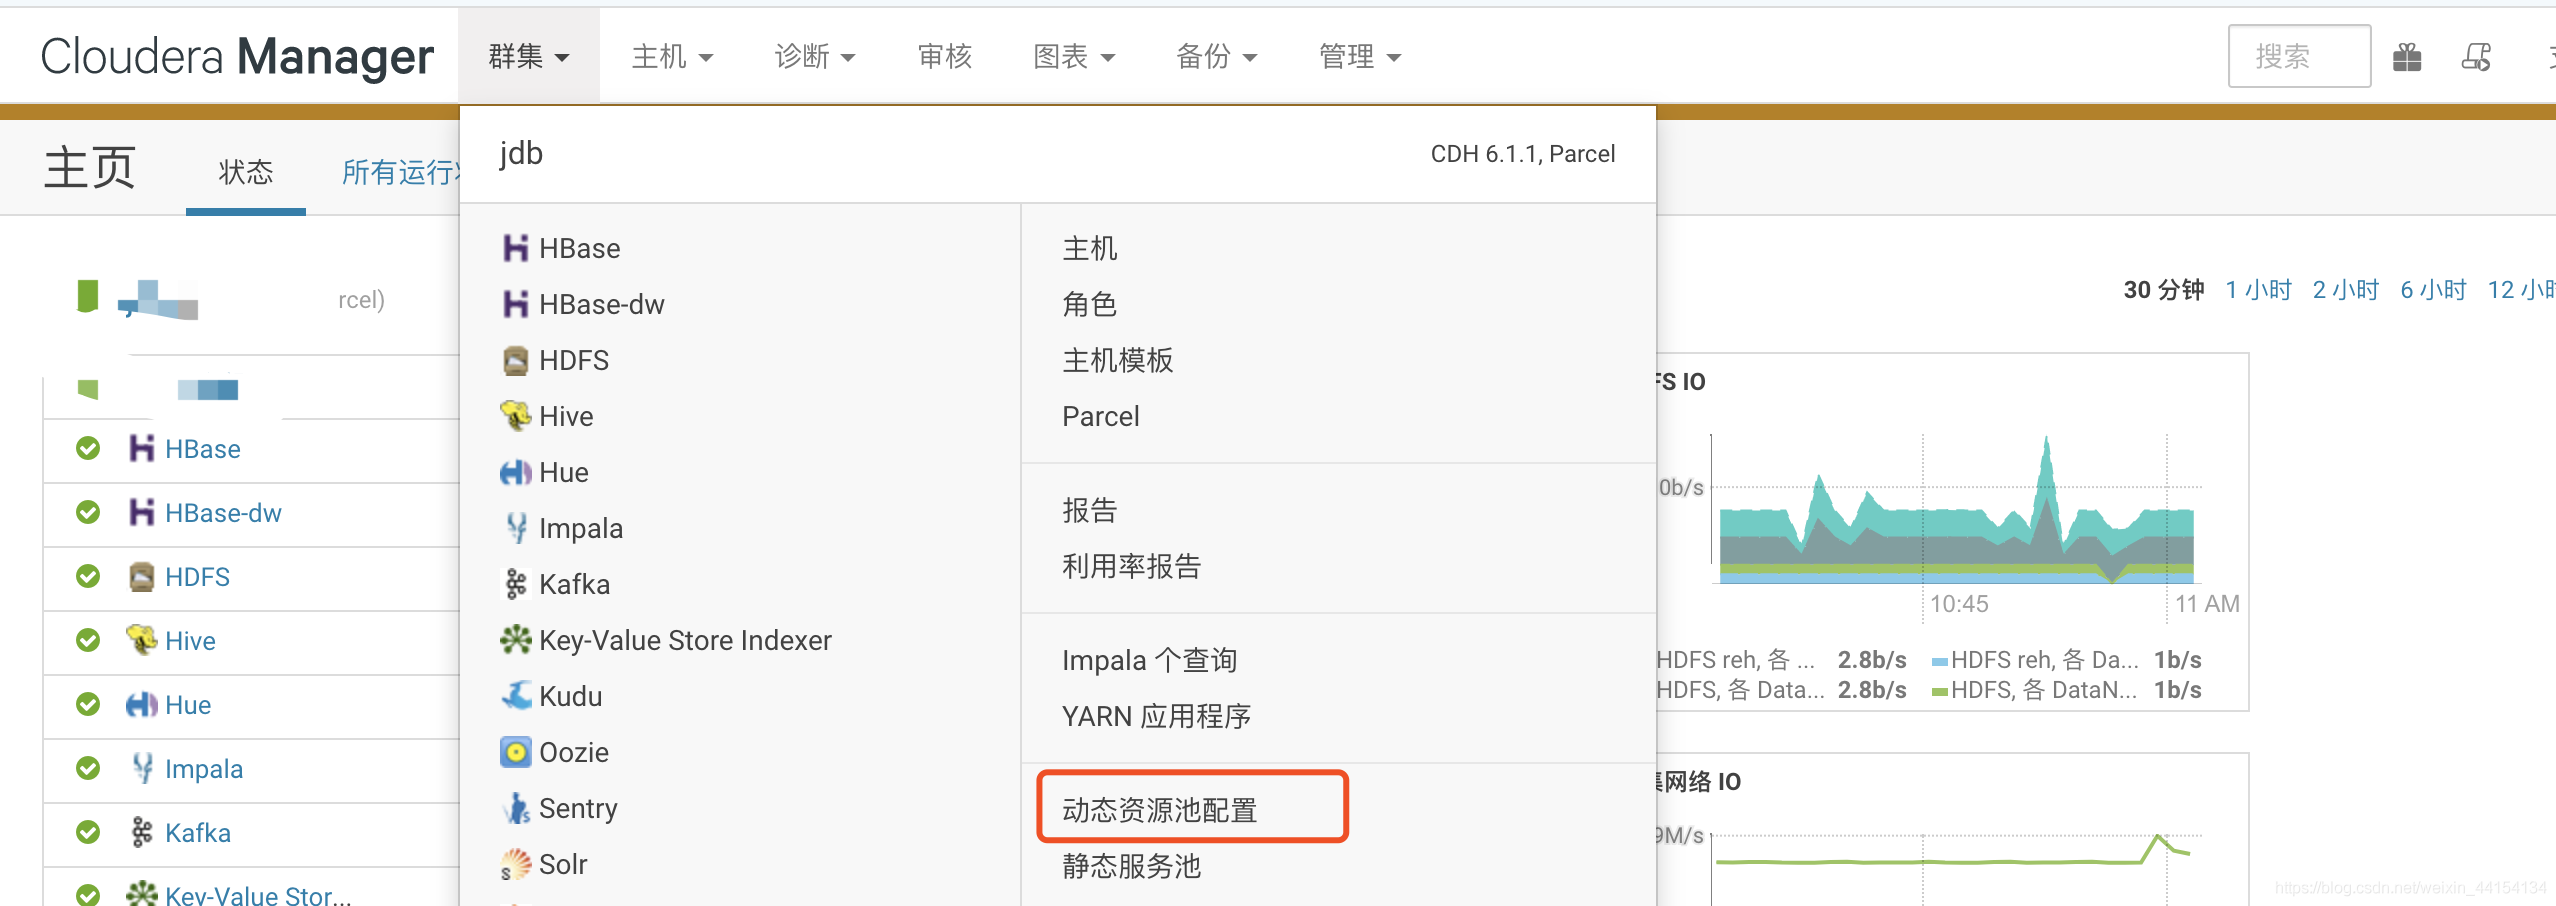
Task: Open Kafka service link in left list
Action: coord(197,833)
